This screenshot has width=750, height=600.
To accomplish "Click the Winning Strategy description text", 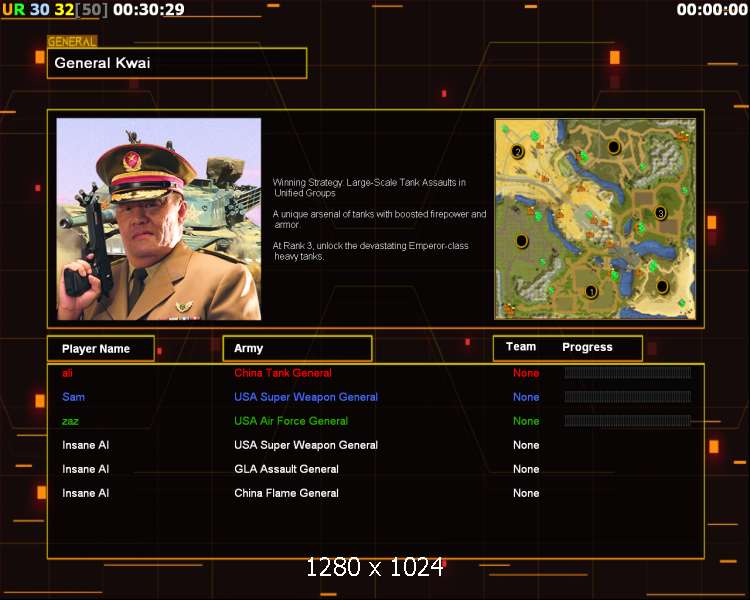I will (369, 188).
